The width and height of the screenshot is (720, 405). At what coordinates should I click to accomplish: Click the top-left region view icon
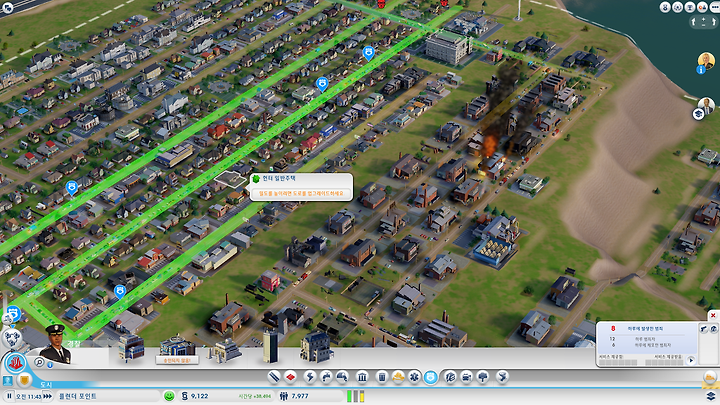coord(8,7)
